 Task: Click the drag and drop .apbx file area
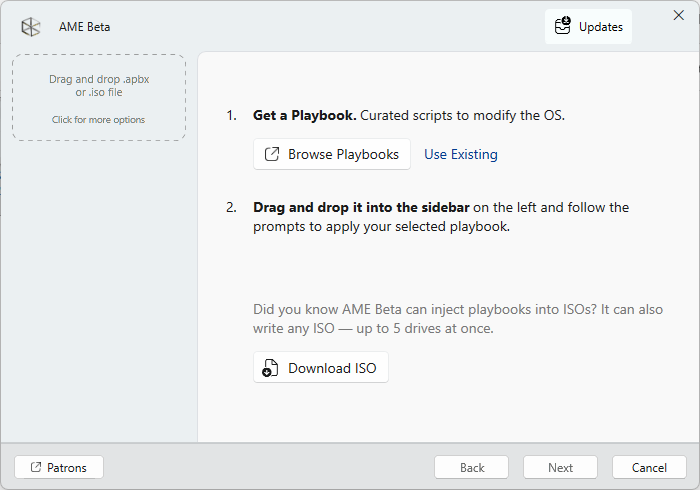pos(99,98)
